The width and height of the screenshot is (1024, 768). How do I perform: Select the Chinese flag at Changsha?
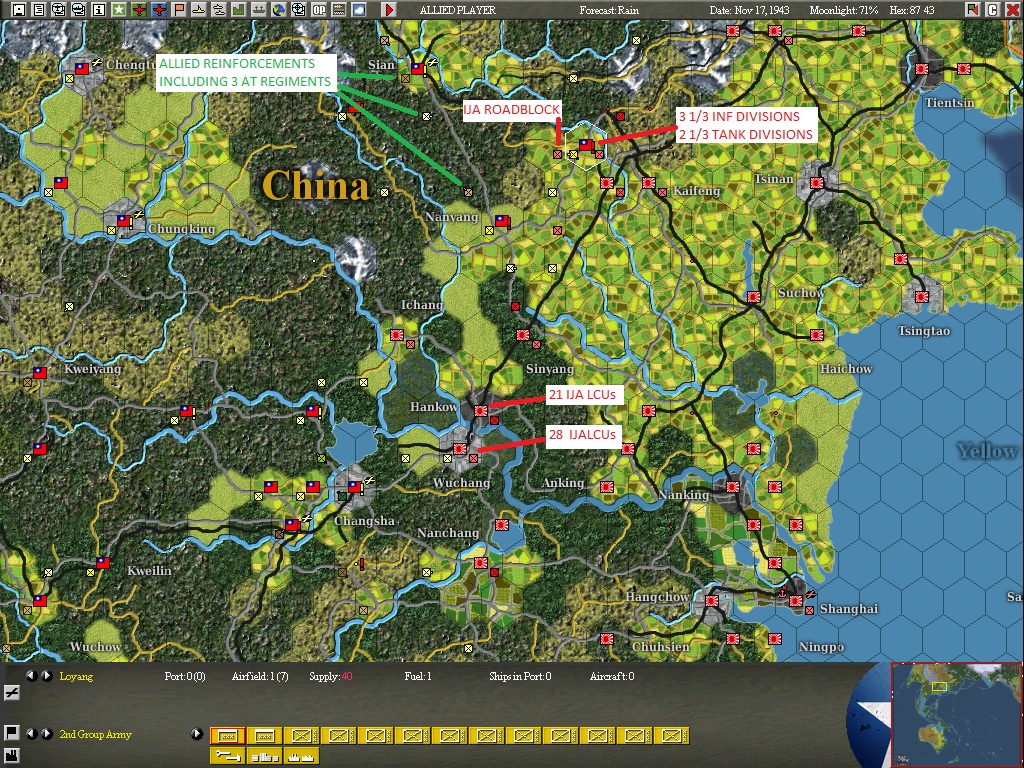[355, 487]
